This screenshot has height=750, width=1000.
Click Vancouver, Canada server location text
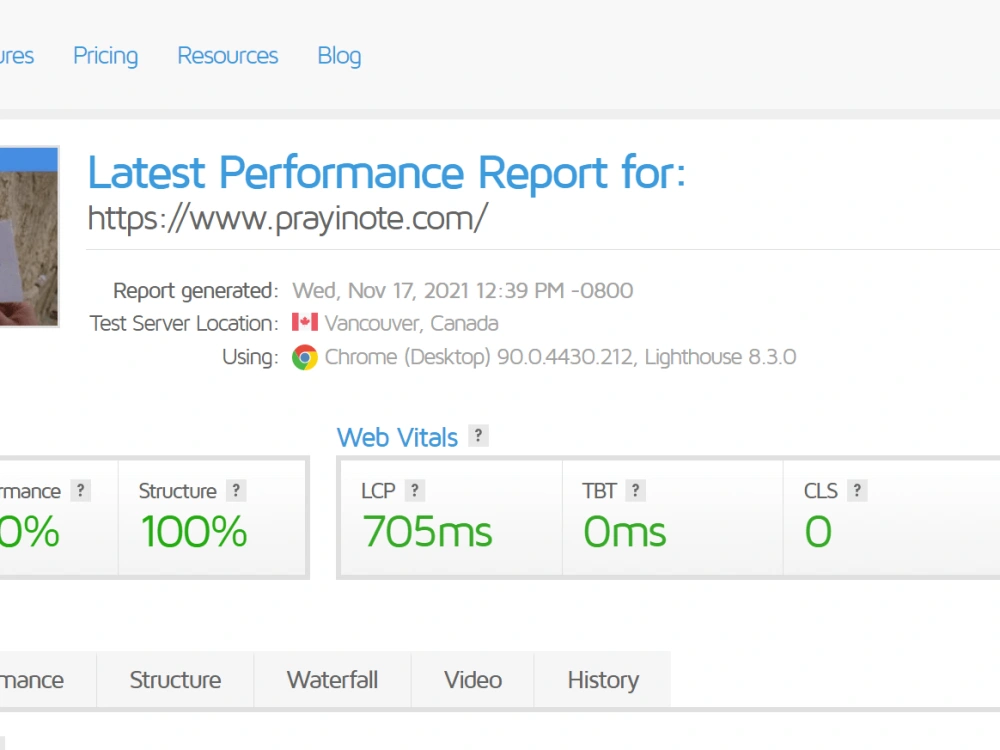pyautogui.click(x=411, y=323)
